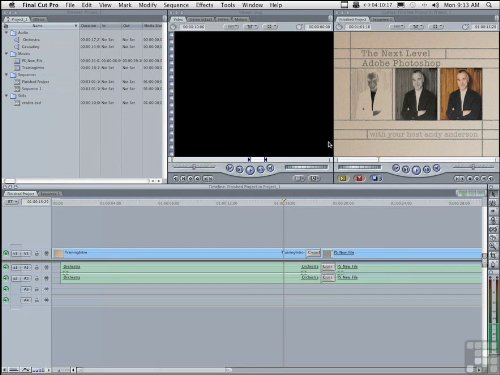This screenshot has height=375, width=500.
Task: Toggle V1 track visibility green button
Action: coord(6,253)
